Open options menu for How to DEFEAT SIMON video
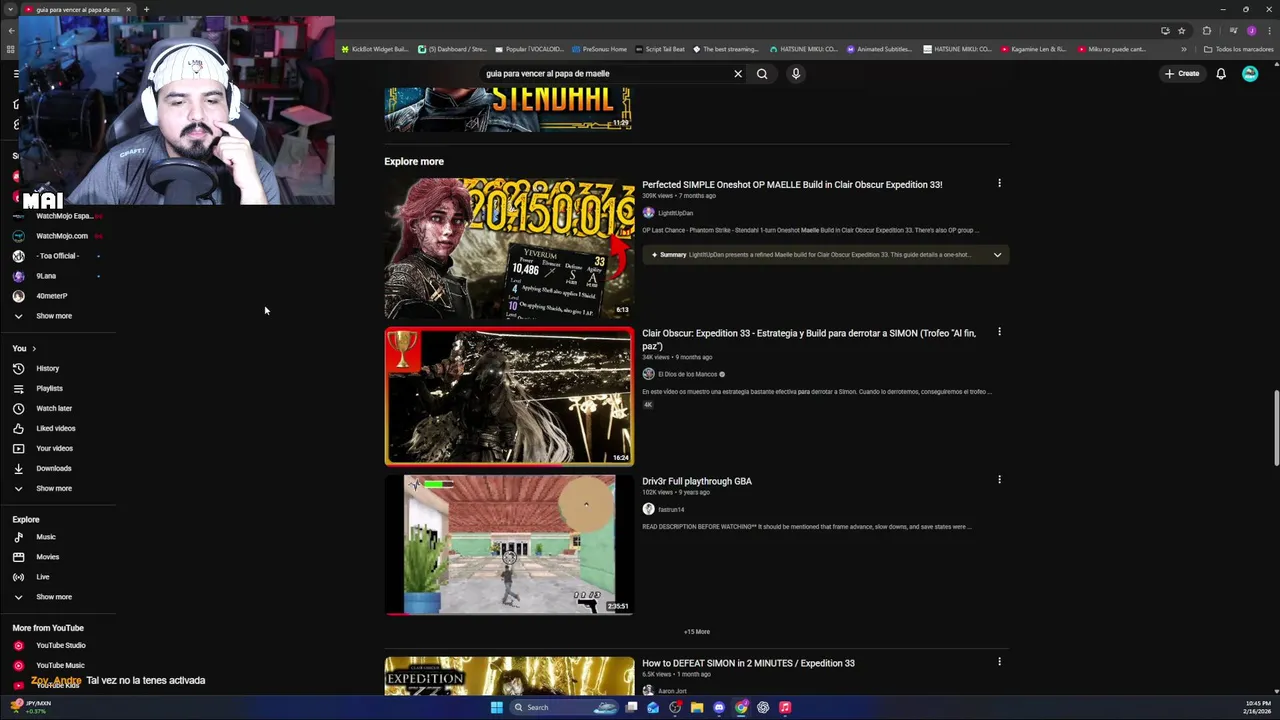 (999, 662)
